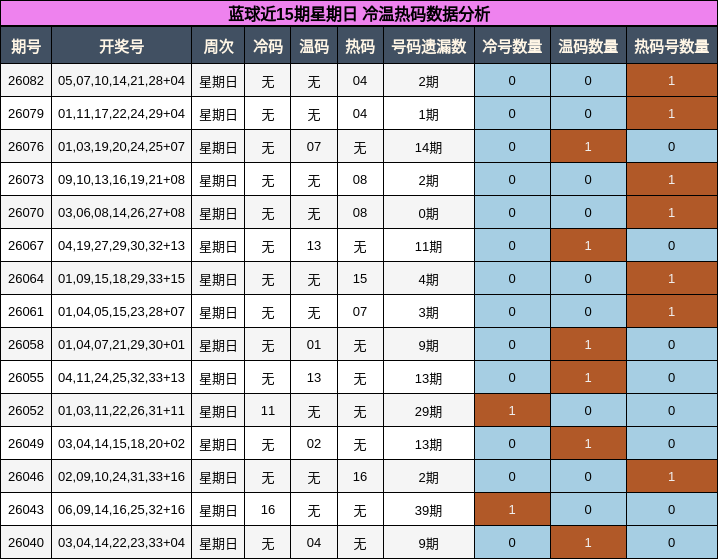The image size is (718, 559).
Task: Select the 热码 column header
Action: 360,45
